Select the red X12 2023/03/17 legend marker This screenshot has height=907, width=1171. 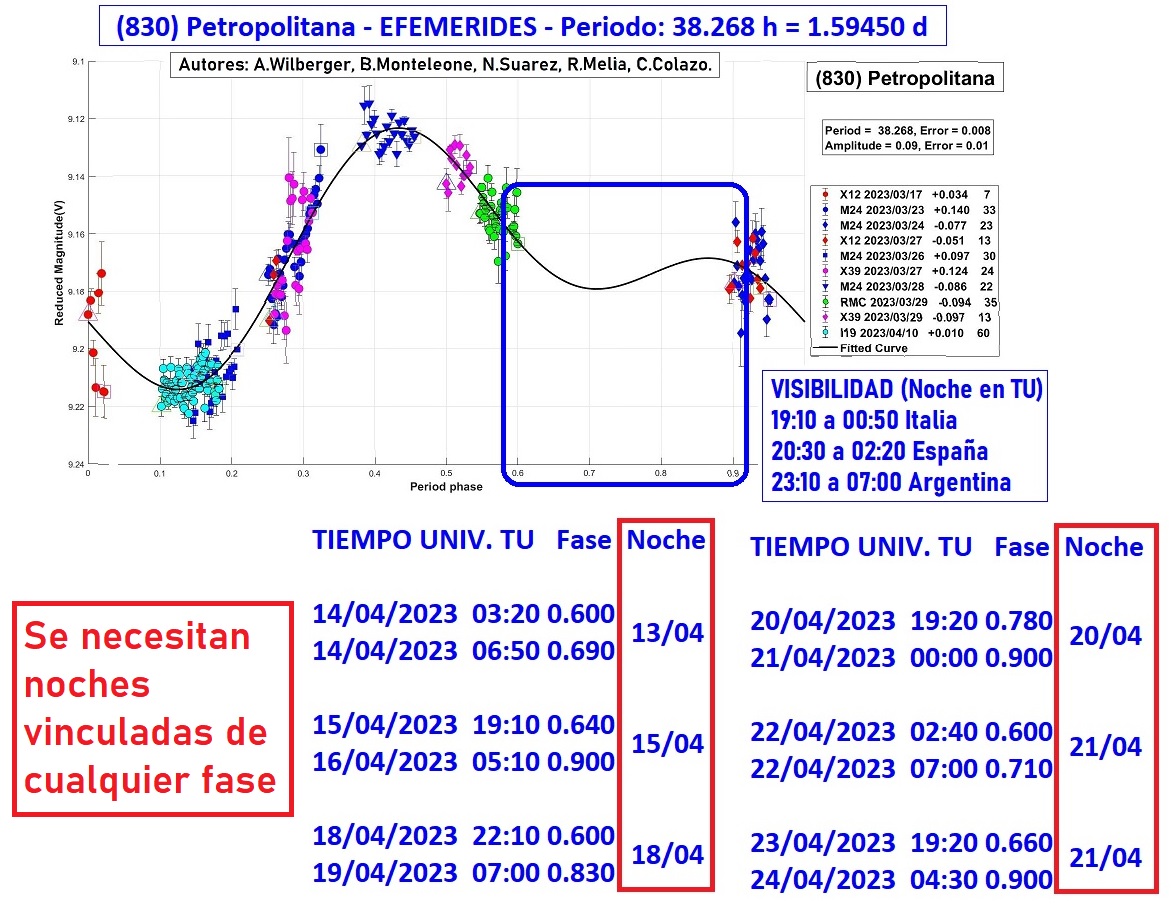(x=824, y=194)
